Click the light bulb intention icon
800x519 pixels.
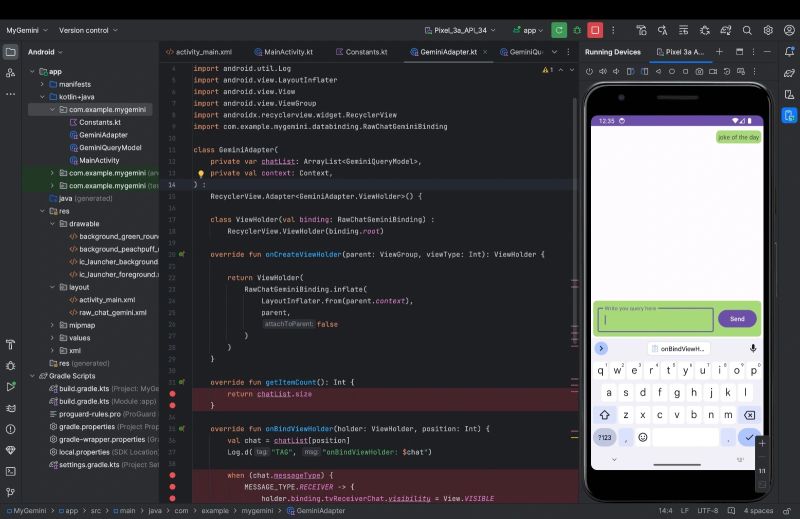pyautogui.click(x=201, y=174)
